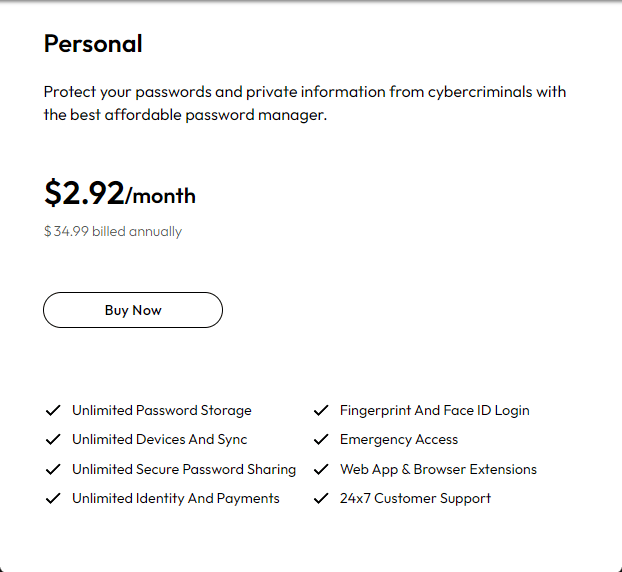Click the $34.99 billed annually note

coord(113,231)
